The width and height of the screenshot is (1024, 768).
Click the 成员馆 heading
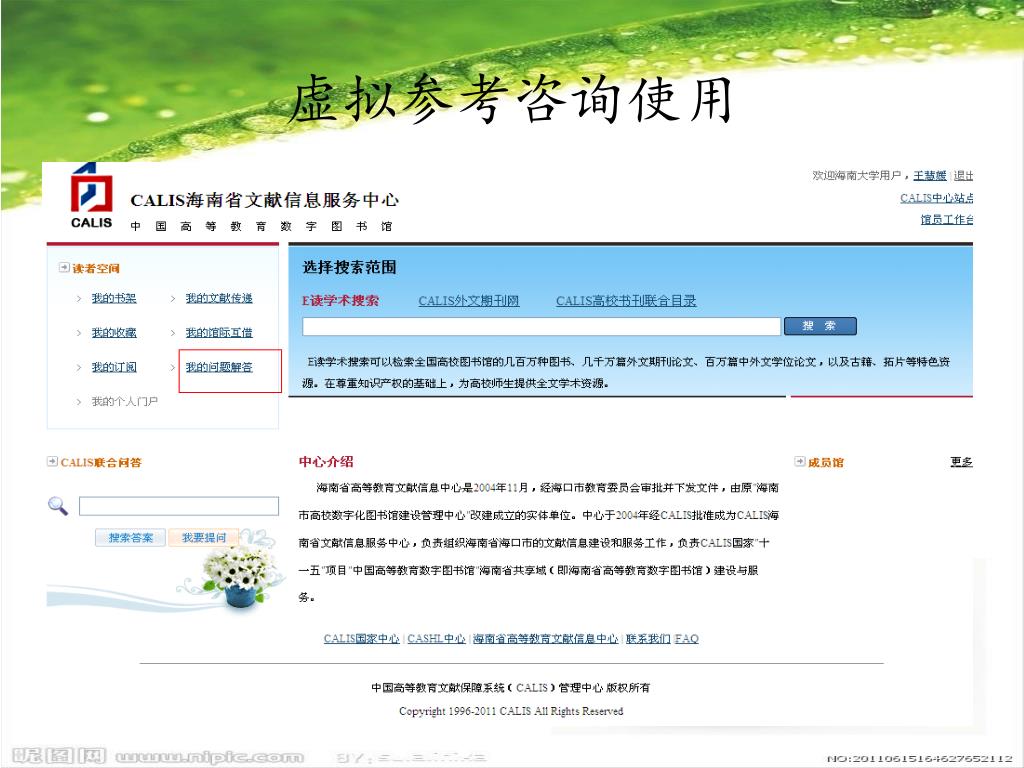click(x=826, y=462)
